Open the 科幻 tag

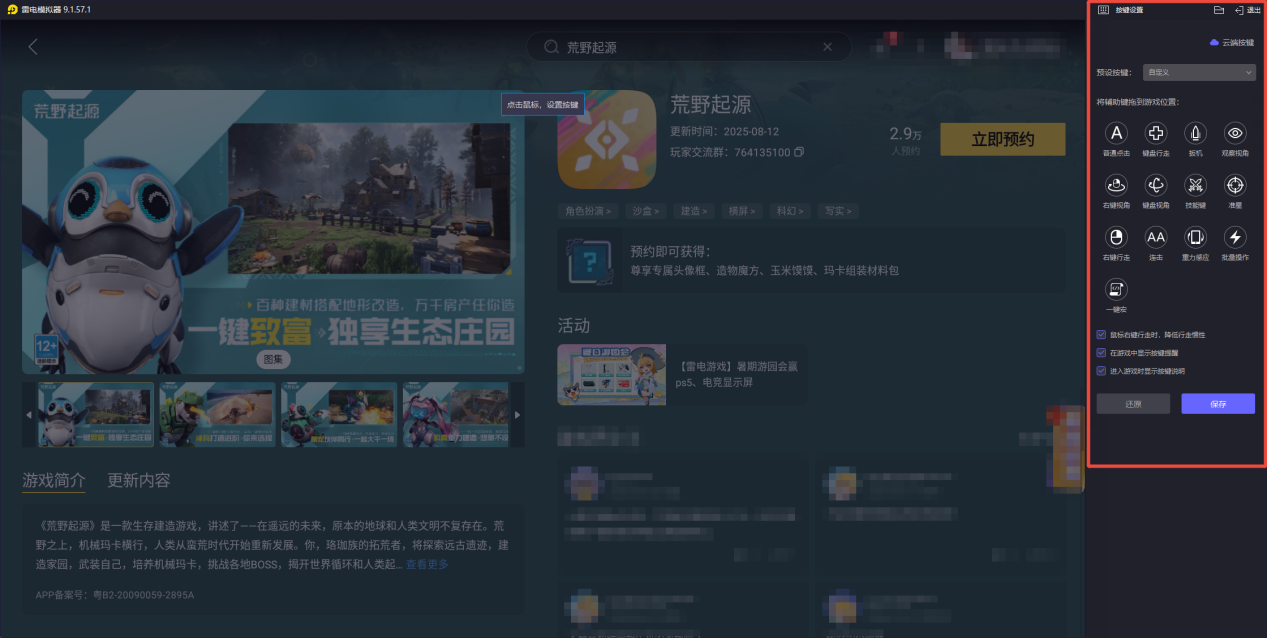789,211
